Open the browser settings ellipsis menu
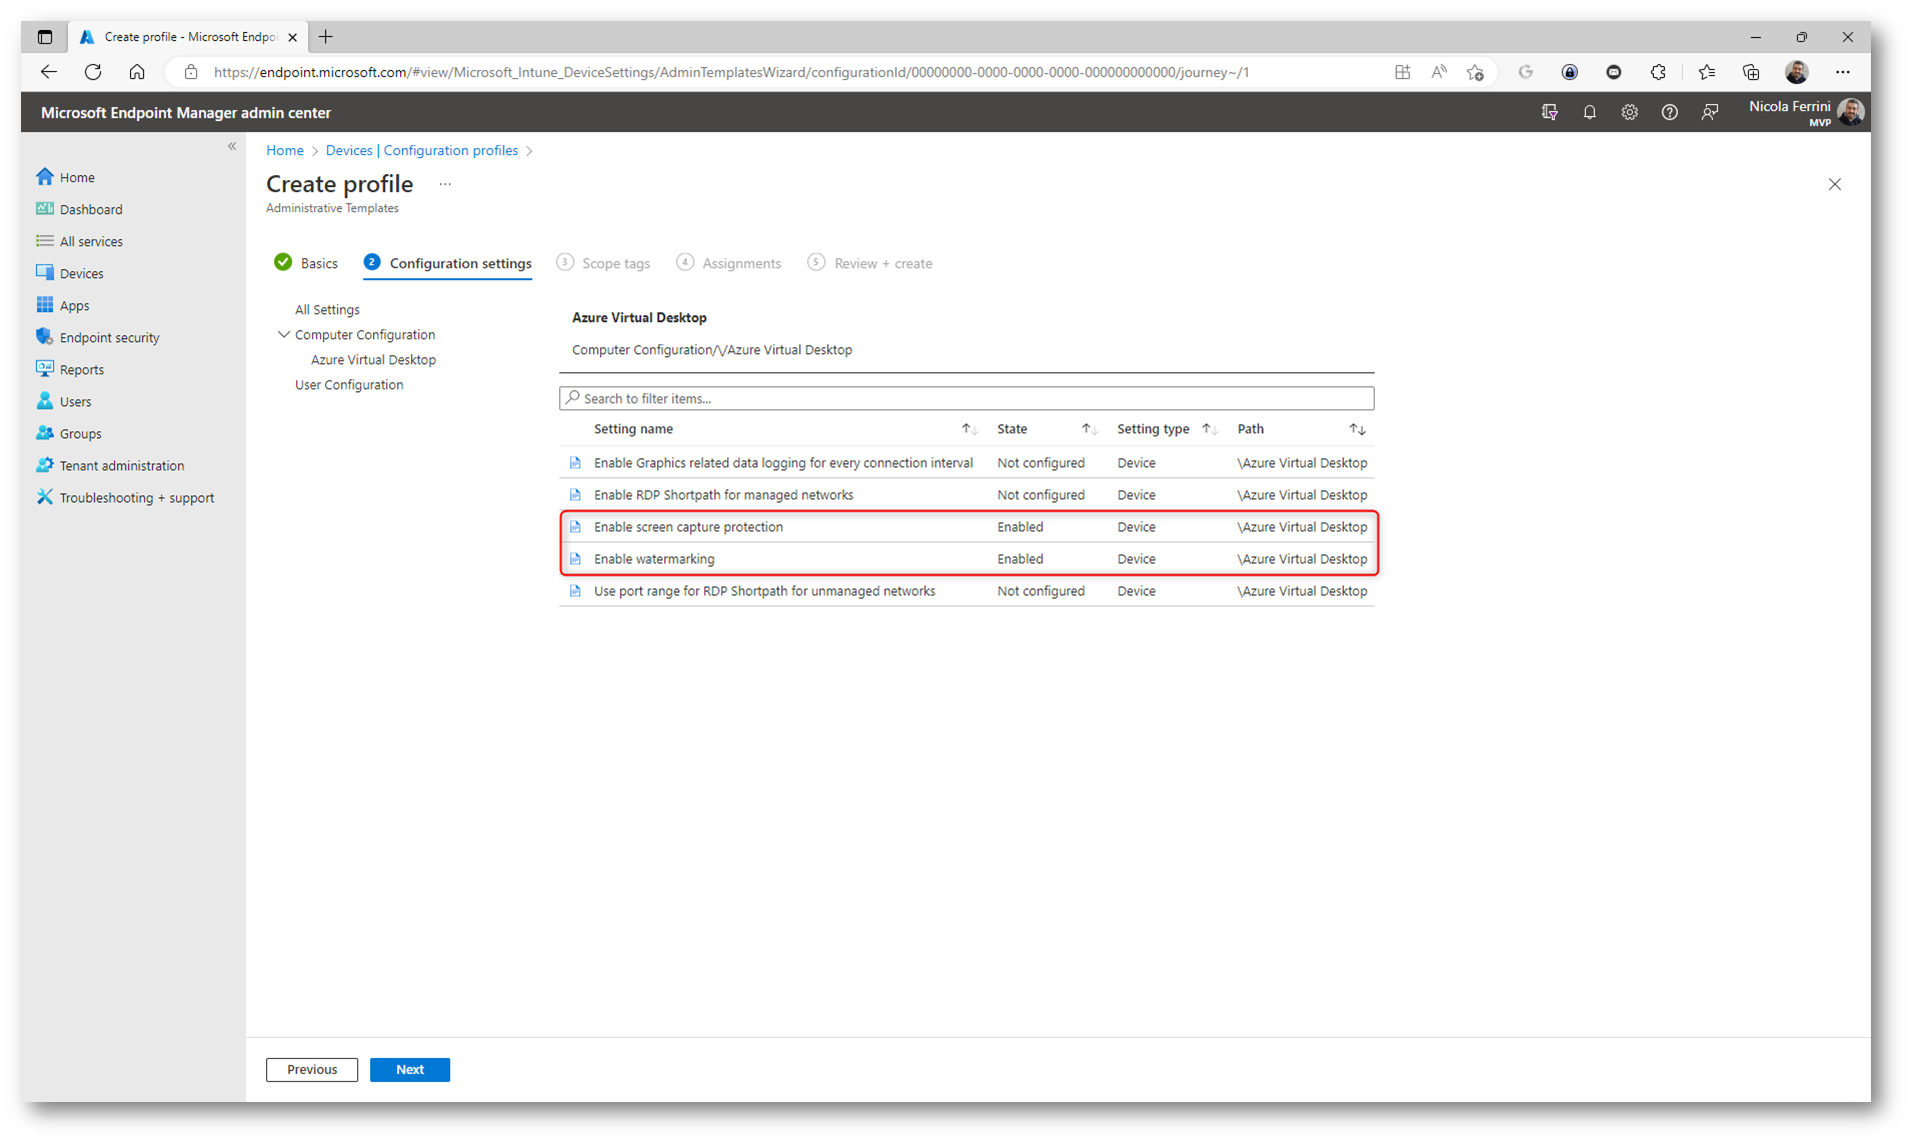This screenshot has width=1913, height=1144. pos(1842,72)
